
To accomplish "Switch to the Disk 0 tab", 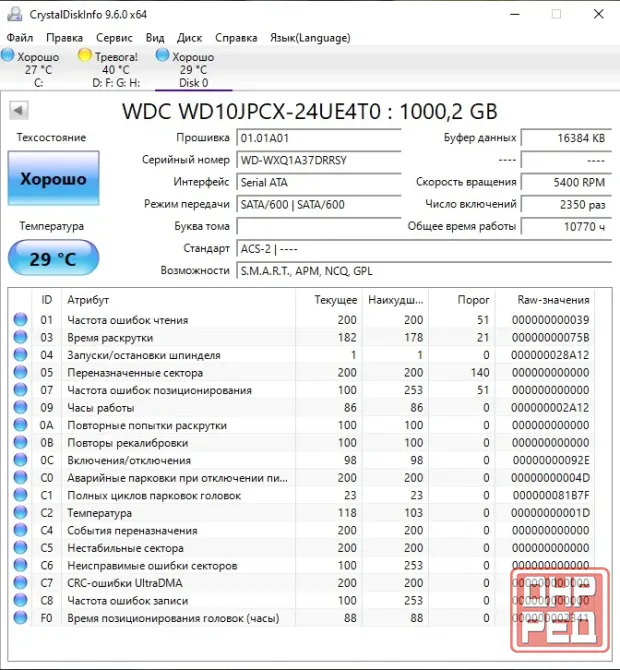I will click(x=193, y=69).
